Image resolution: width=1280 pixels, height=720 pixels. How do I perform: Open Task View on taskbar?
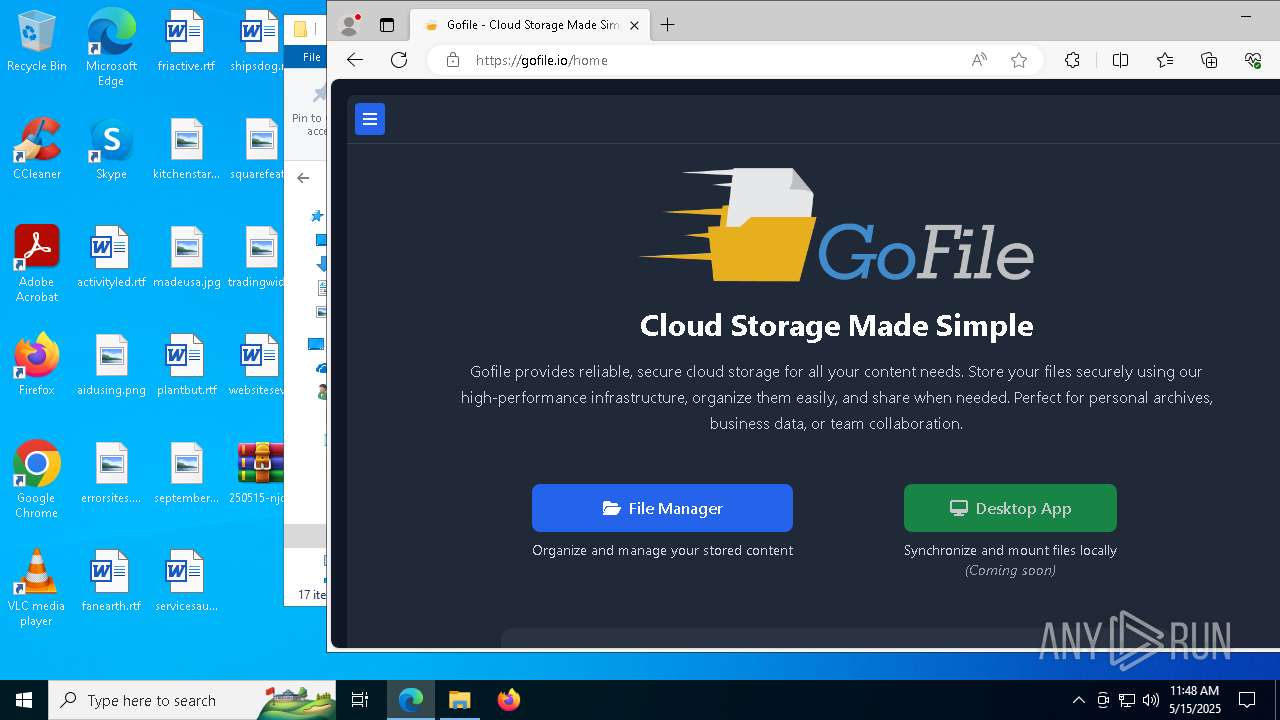(x=360, y=700)
